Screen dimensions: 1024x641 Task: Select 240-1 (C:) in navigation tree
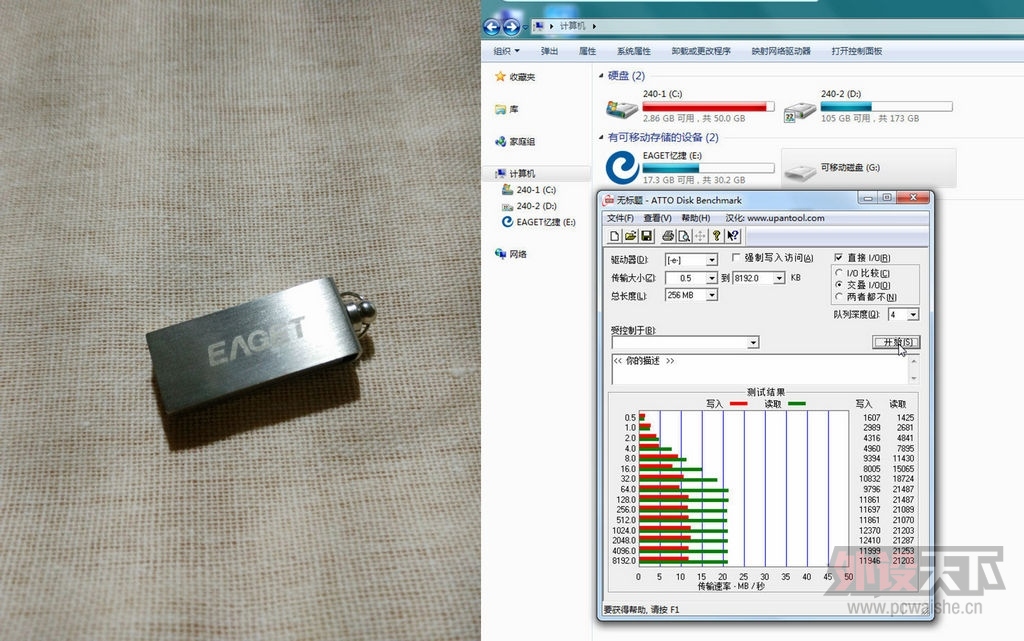(x=529, y=189)
